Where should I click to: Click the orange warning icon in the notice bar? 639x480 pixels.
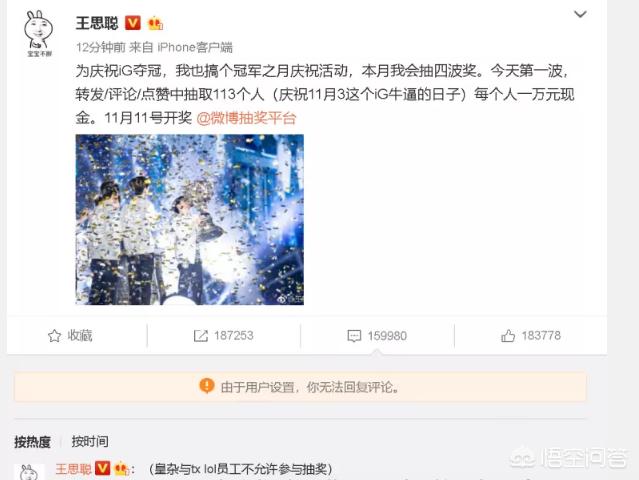(x=207, y=385)
